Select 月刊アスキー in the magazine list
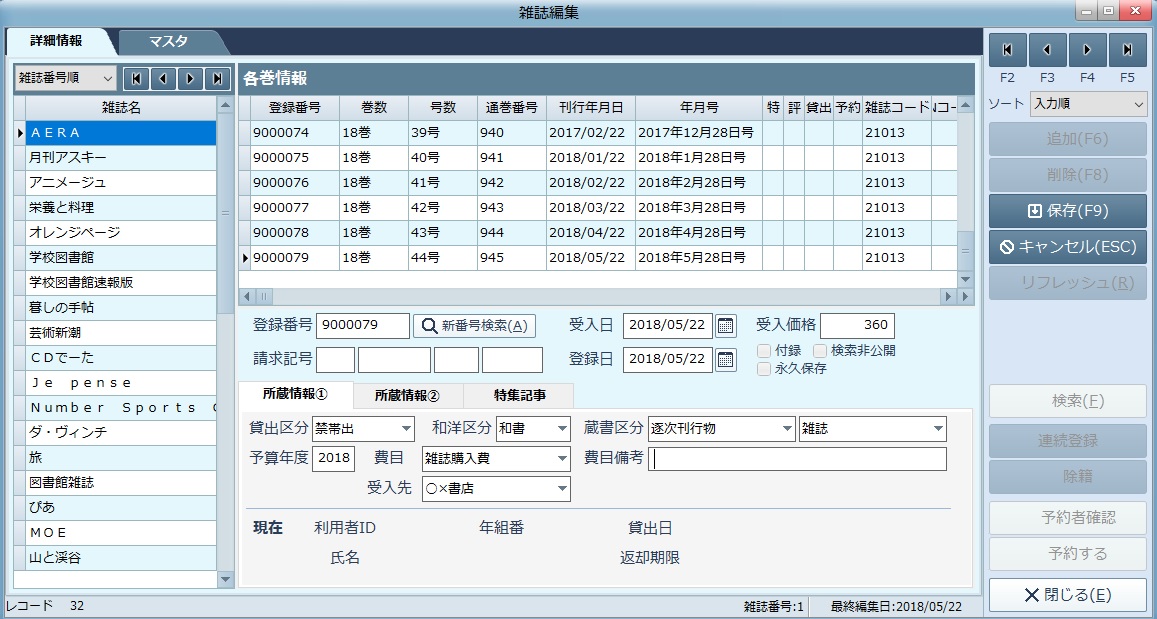The image size is (1157, 619). click(122, 158)
